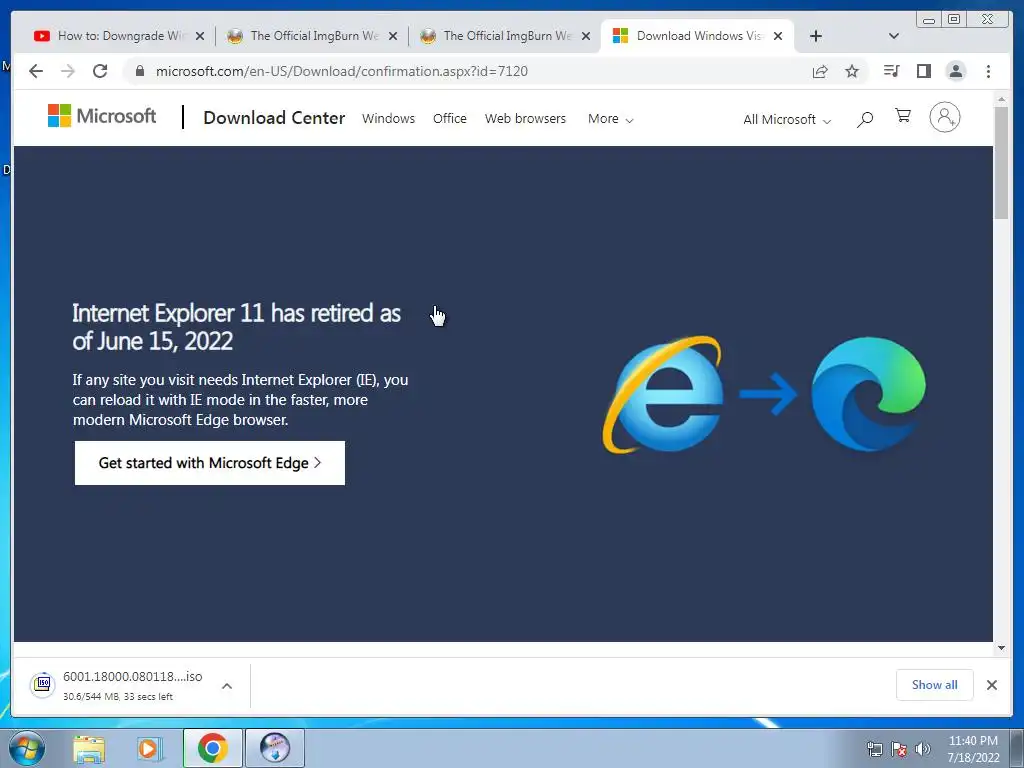1024x768 pixels.
Task: Open the Office menu item
Action: pyautogui.click(x=450, y=119)
